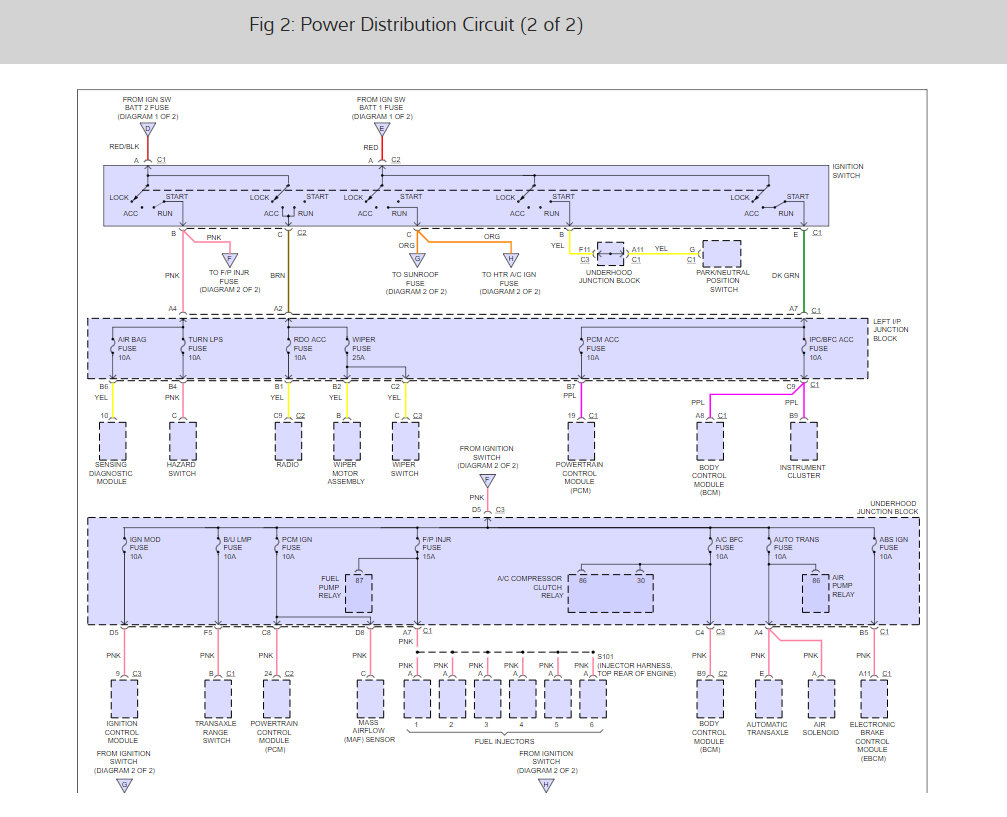
Task: Click the RDO ACC FUSE 10A label
Action: 310,349
